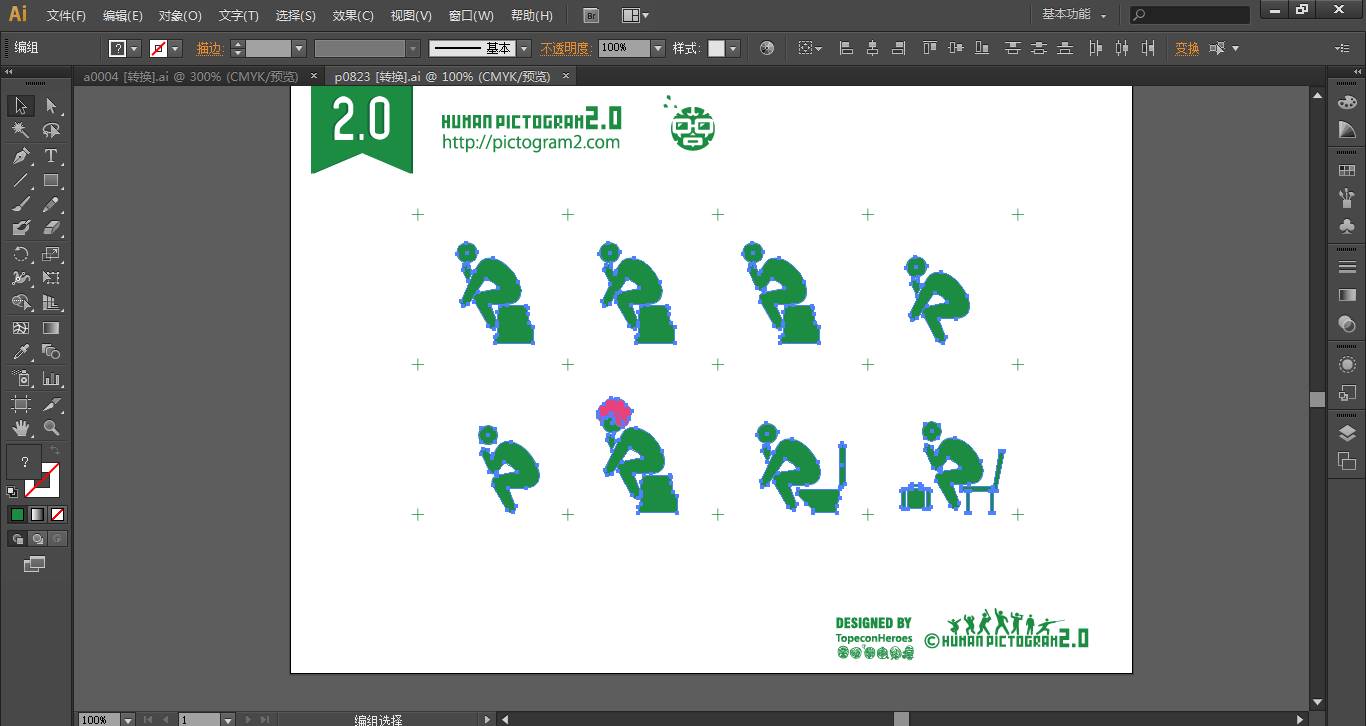Select the Blend tool
The height and width of the screenshot is (726, 1366).
(51, 352)
